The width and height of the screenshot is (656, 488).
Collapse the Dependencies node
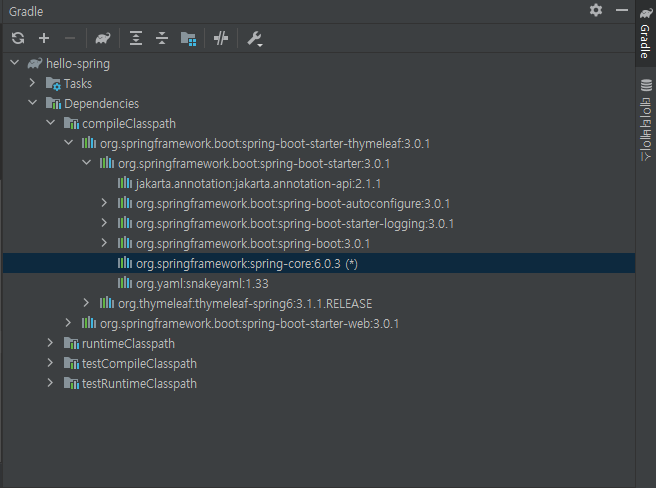point(32,103)
